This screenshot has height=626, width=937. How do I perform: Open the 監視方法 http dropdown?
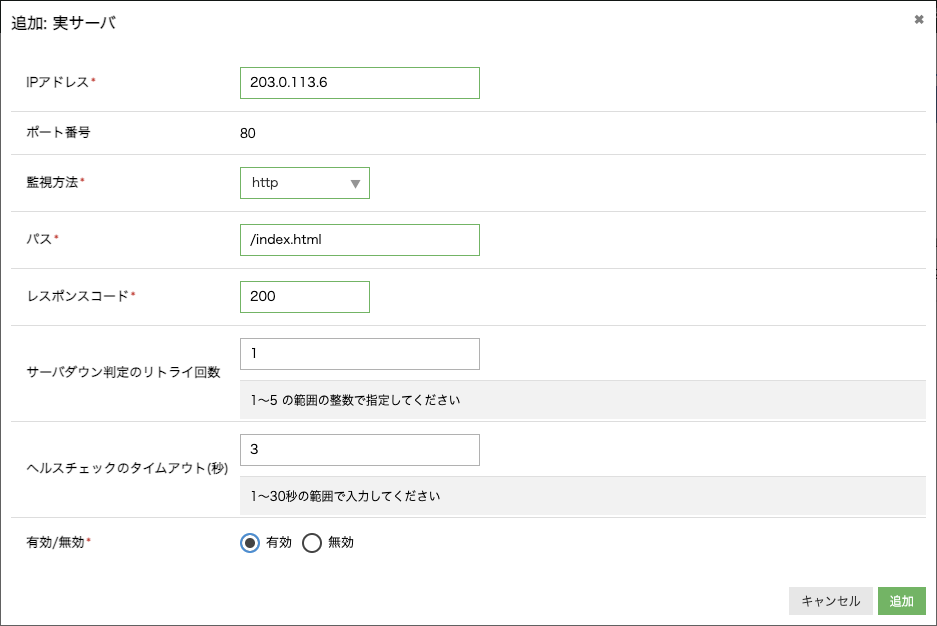tap(304, 183)
